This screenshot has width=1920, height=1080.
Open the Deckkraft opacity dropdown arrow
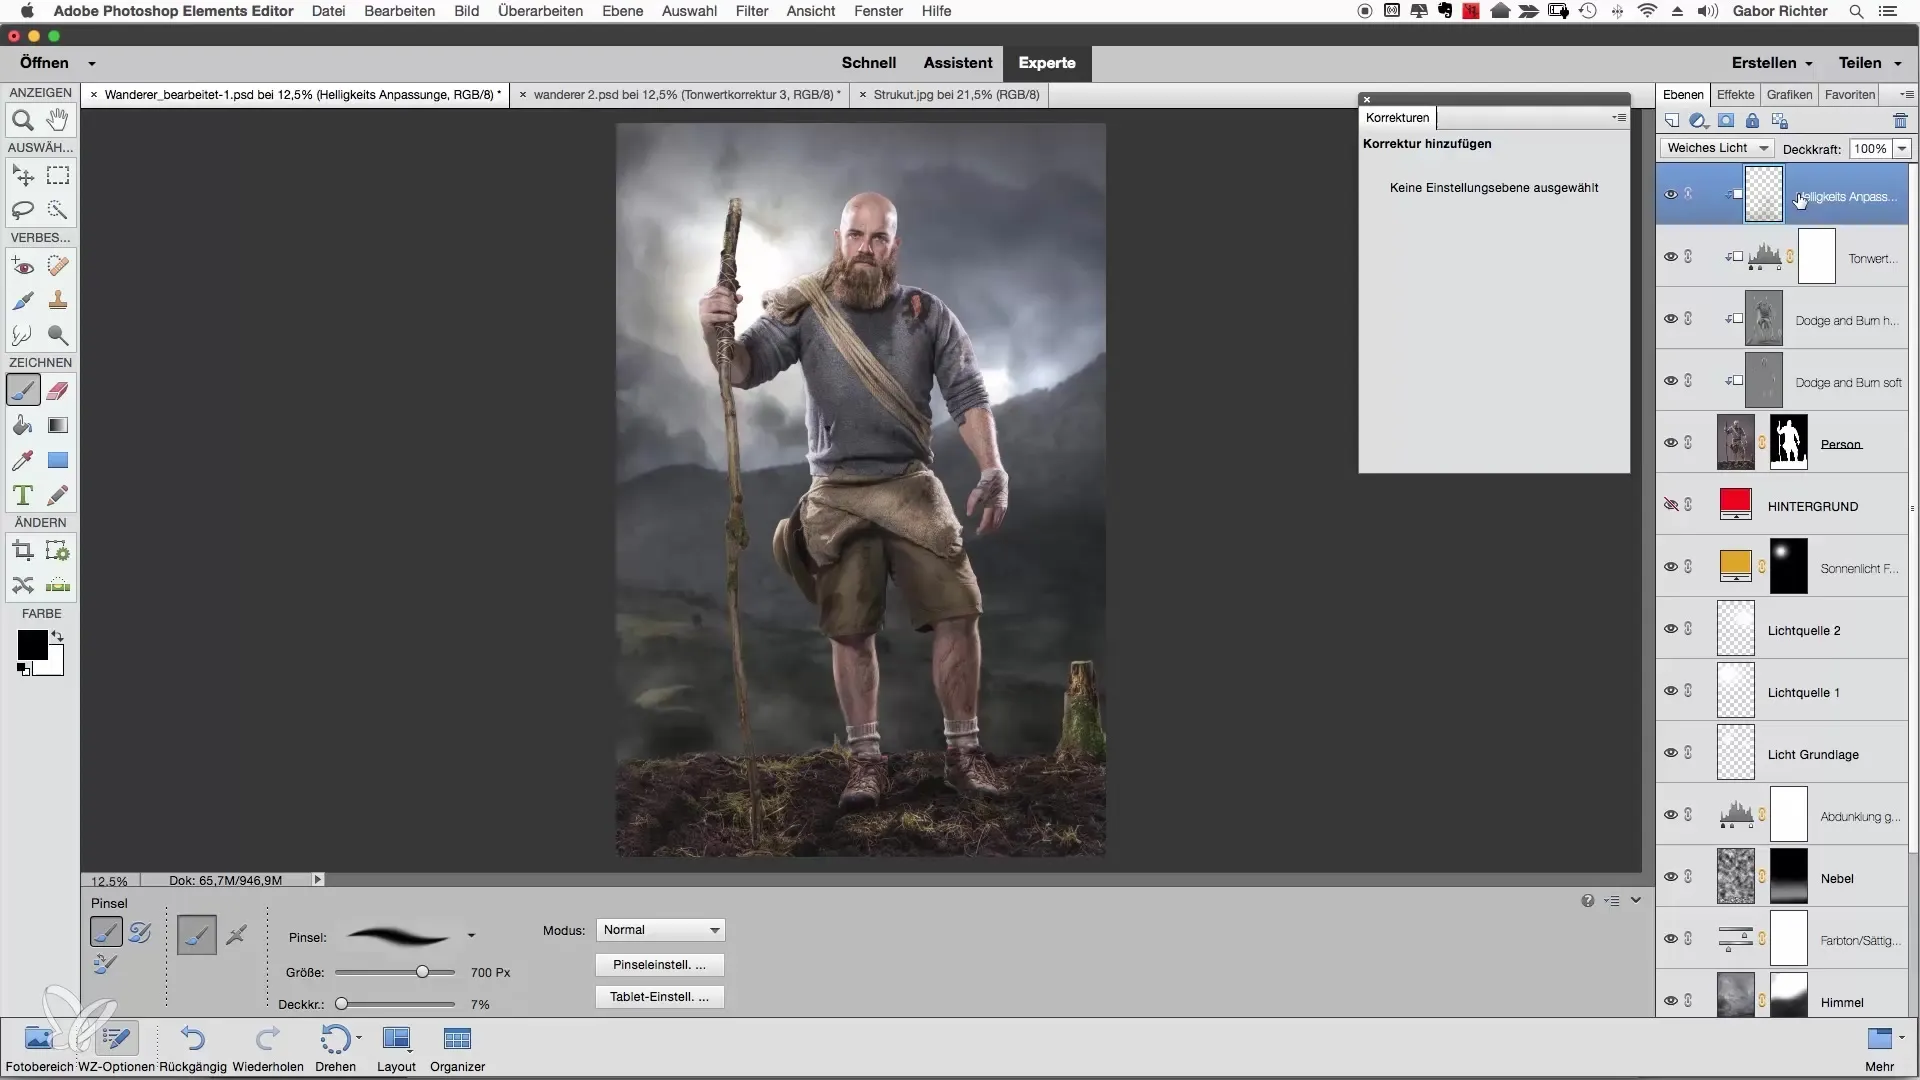tap(1902, 148)
